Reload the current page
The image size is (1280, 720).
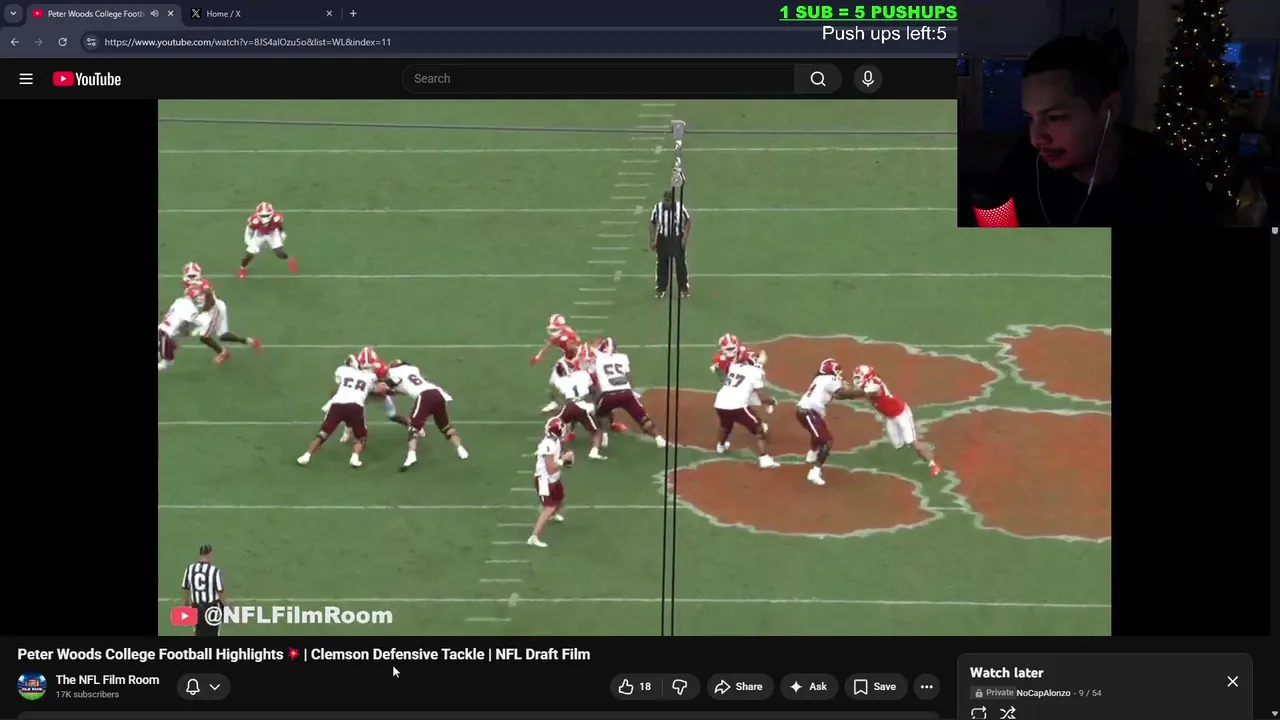click(62, 42)
